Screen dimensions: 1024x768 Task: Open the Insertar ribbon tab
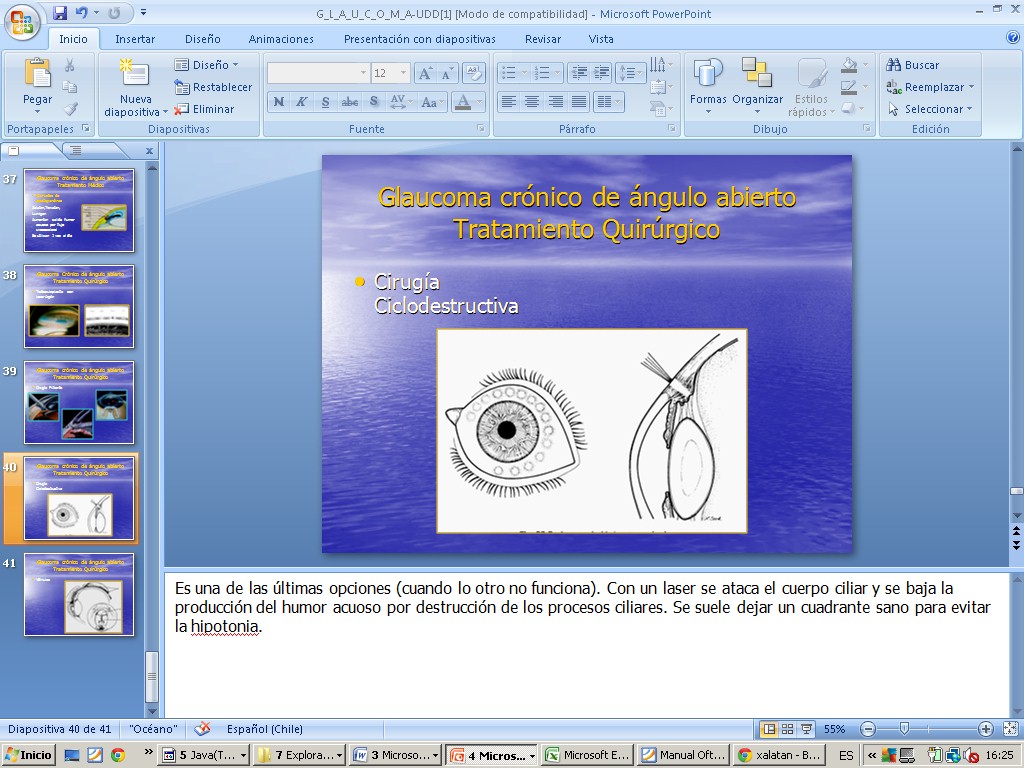135,39
